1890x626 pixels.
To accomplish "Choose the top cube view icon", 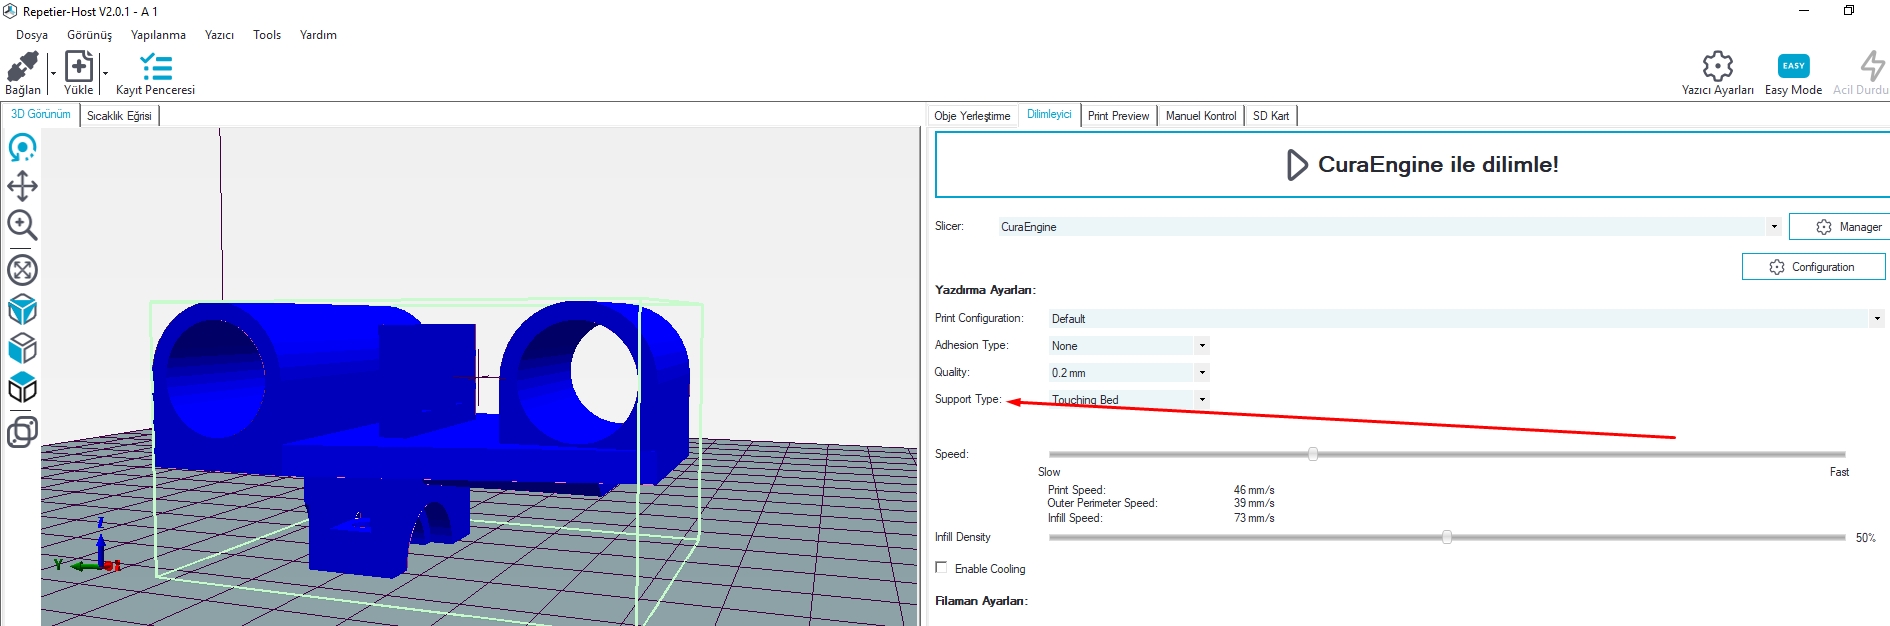I will click(22, 388).
